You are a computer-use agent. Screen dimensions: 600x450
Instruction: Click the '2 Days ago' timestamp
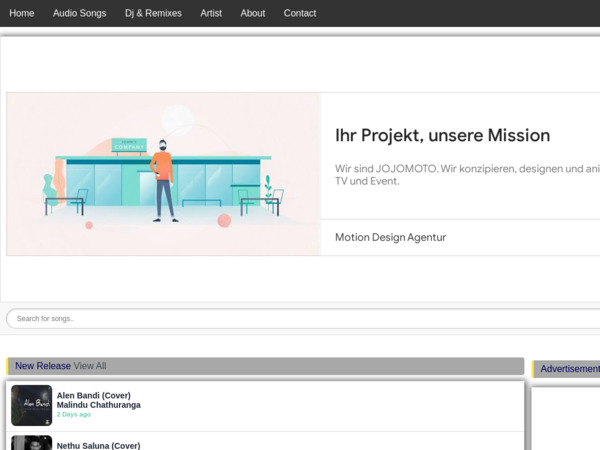pyautogui.click(x=74, y=414)
